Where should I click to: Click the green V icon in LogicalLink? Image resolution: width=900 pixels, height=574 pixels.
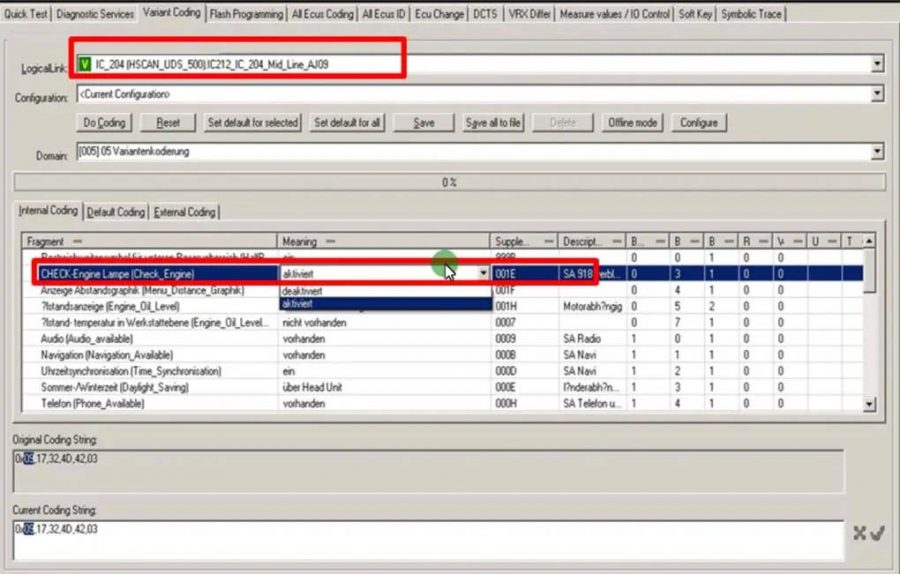(85, 64)
